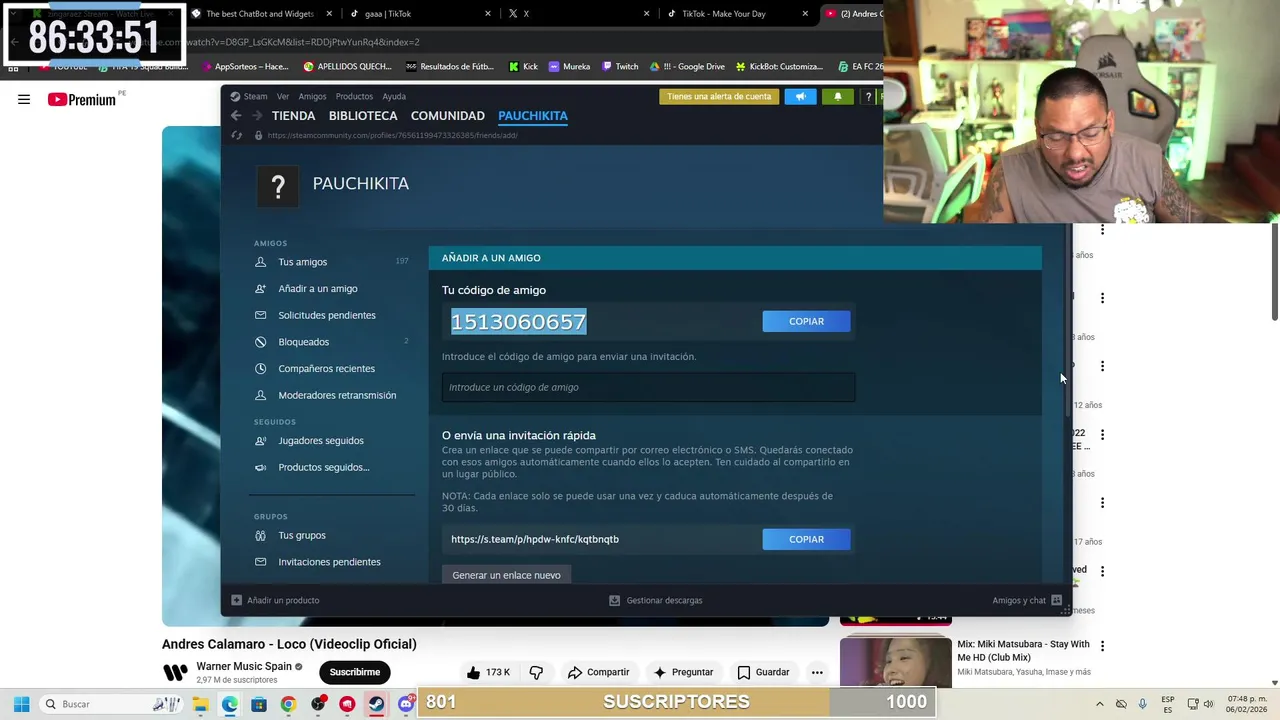1280x720 pixels.
Task: Click the friend code input field
Action: click(648, 387)
